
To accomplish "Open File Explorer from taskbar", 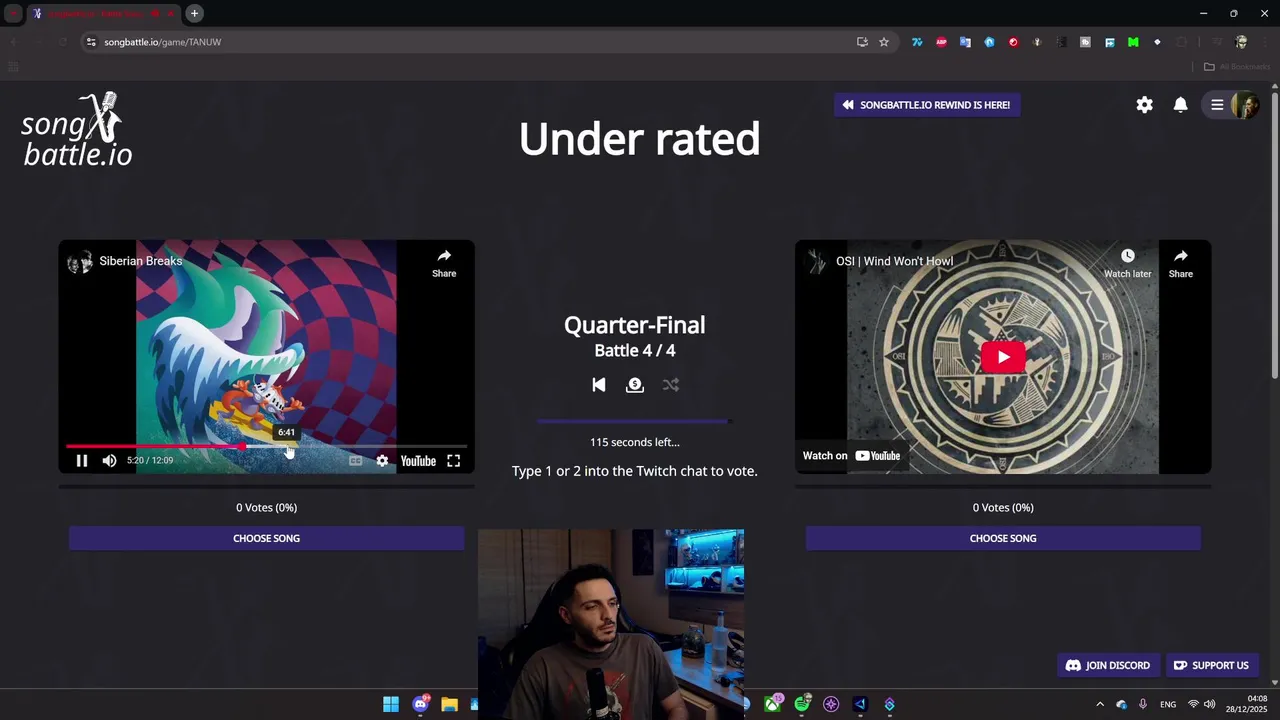I will 449,704.
